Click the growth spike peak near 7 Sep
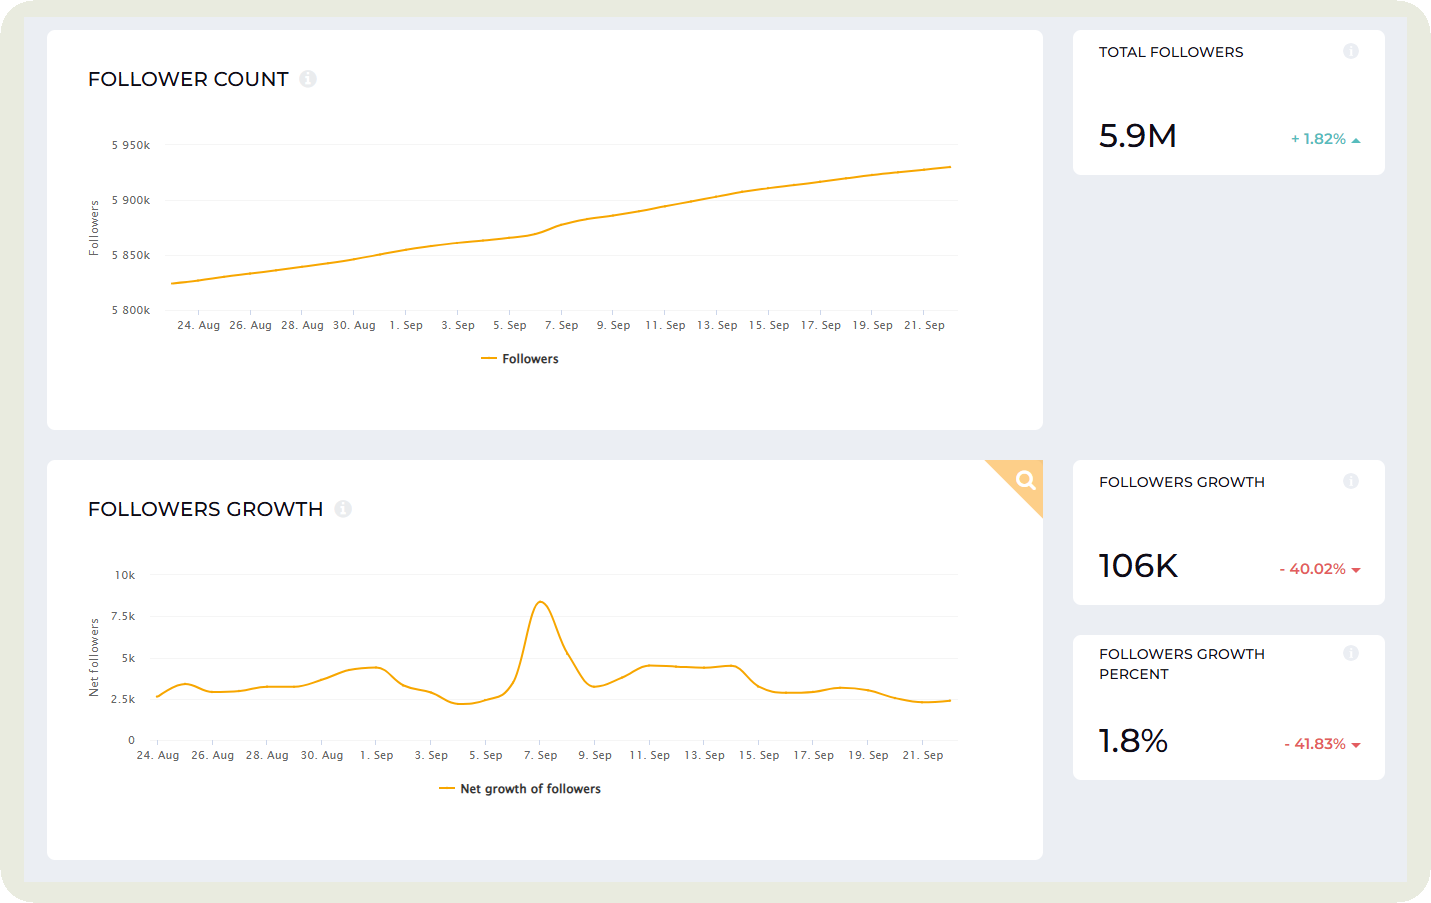Viewport: 1431px width, 903px height. pos(540,602)
